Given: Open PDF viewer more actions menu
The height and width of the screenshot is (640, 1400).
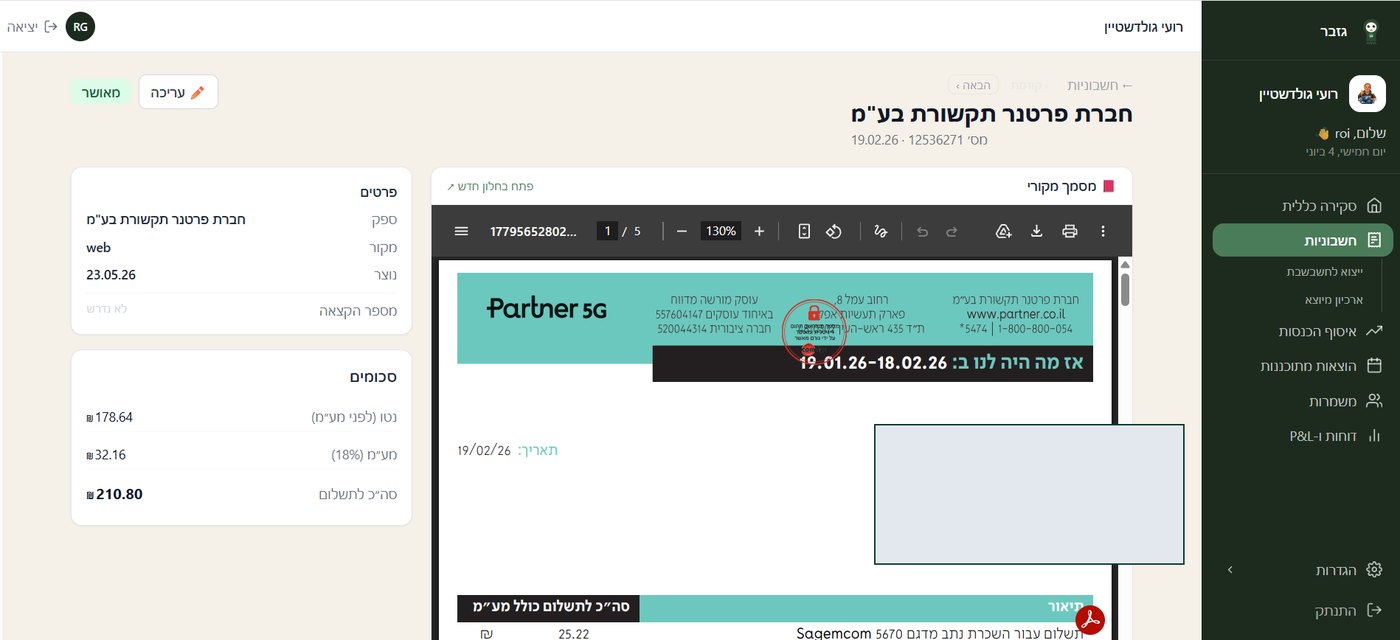Looking at the screenshot, I should (x=1103, y=231).
